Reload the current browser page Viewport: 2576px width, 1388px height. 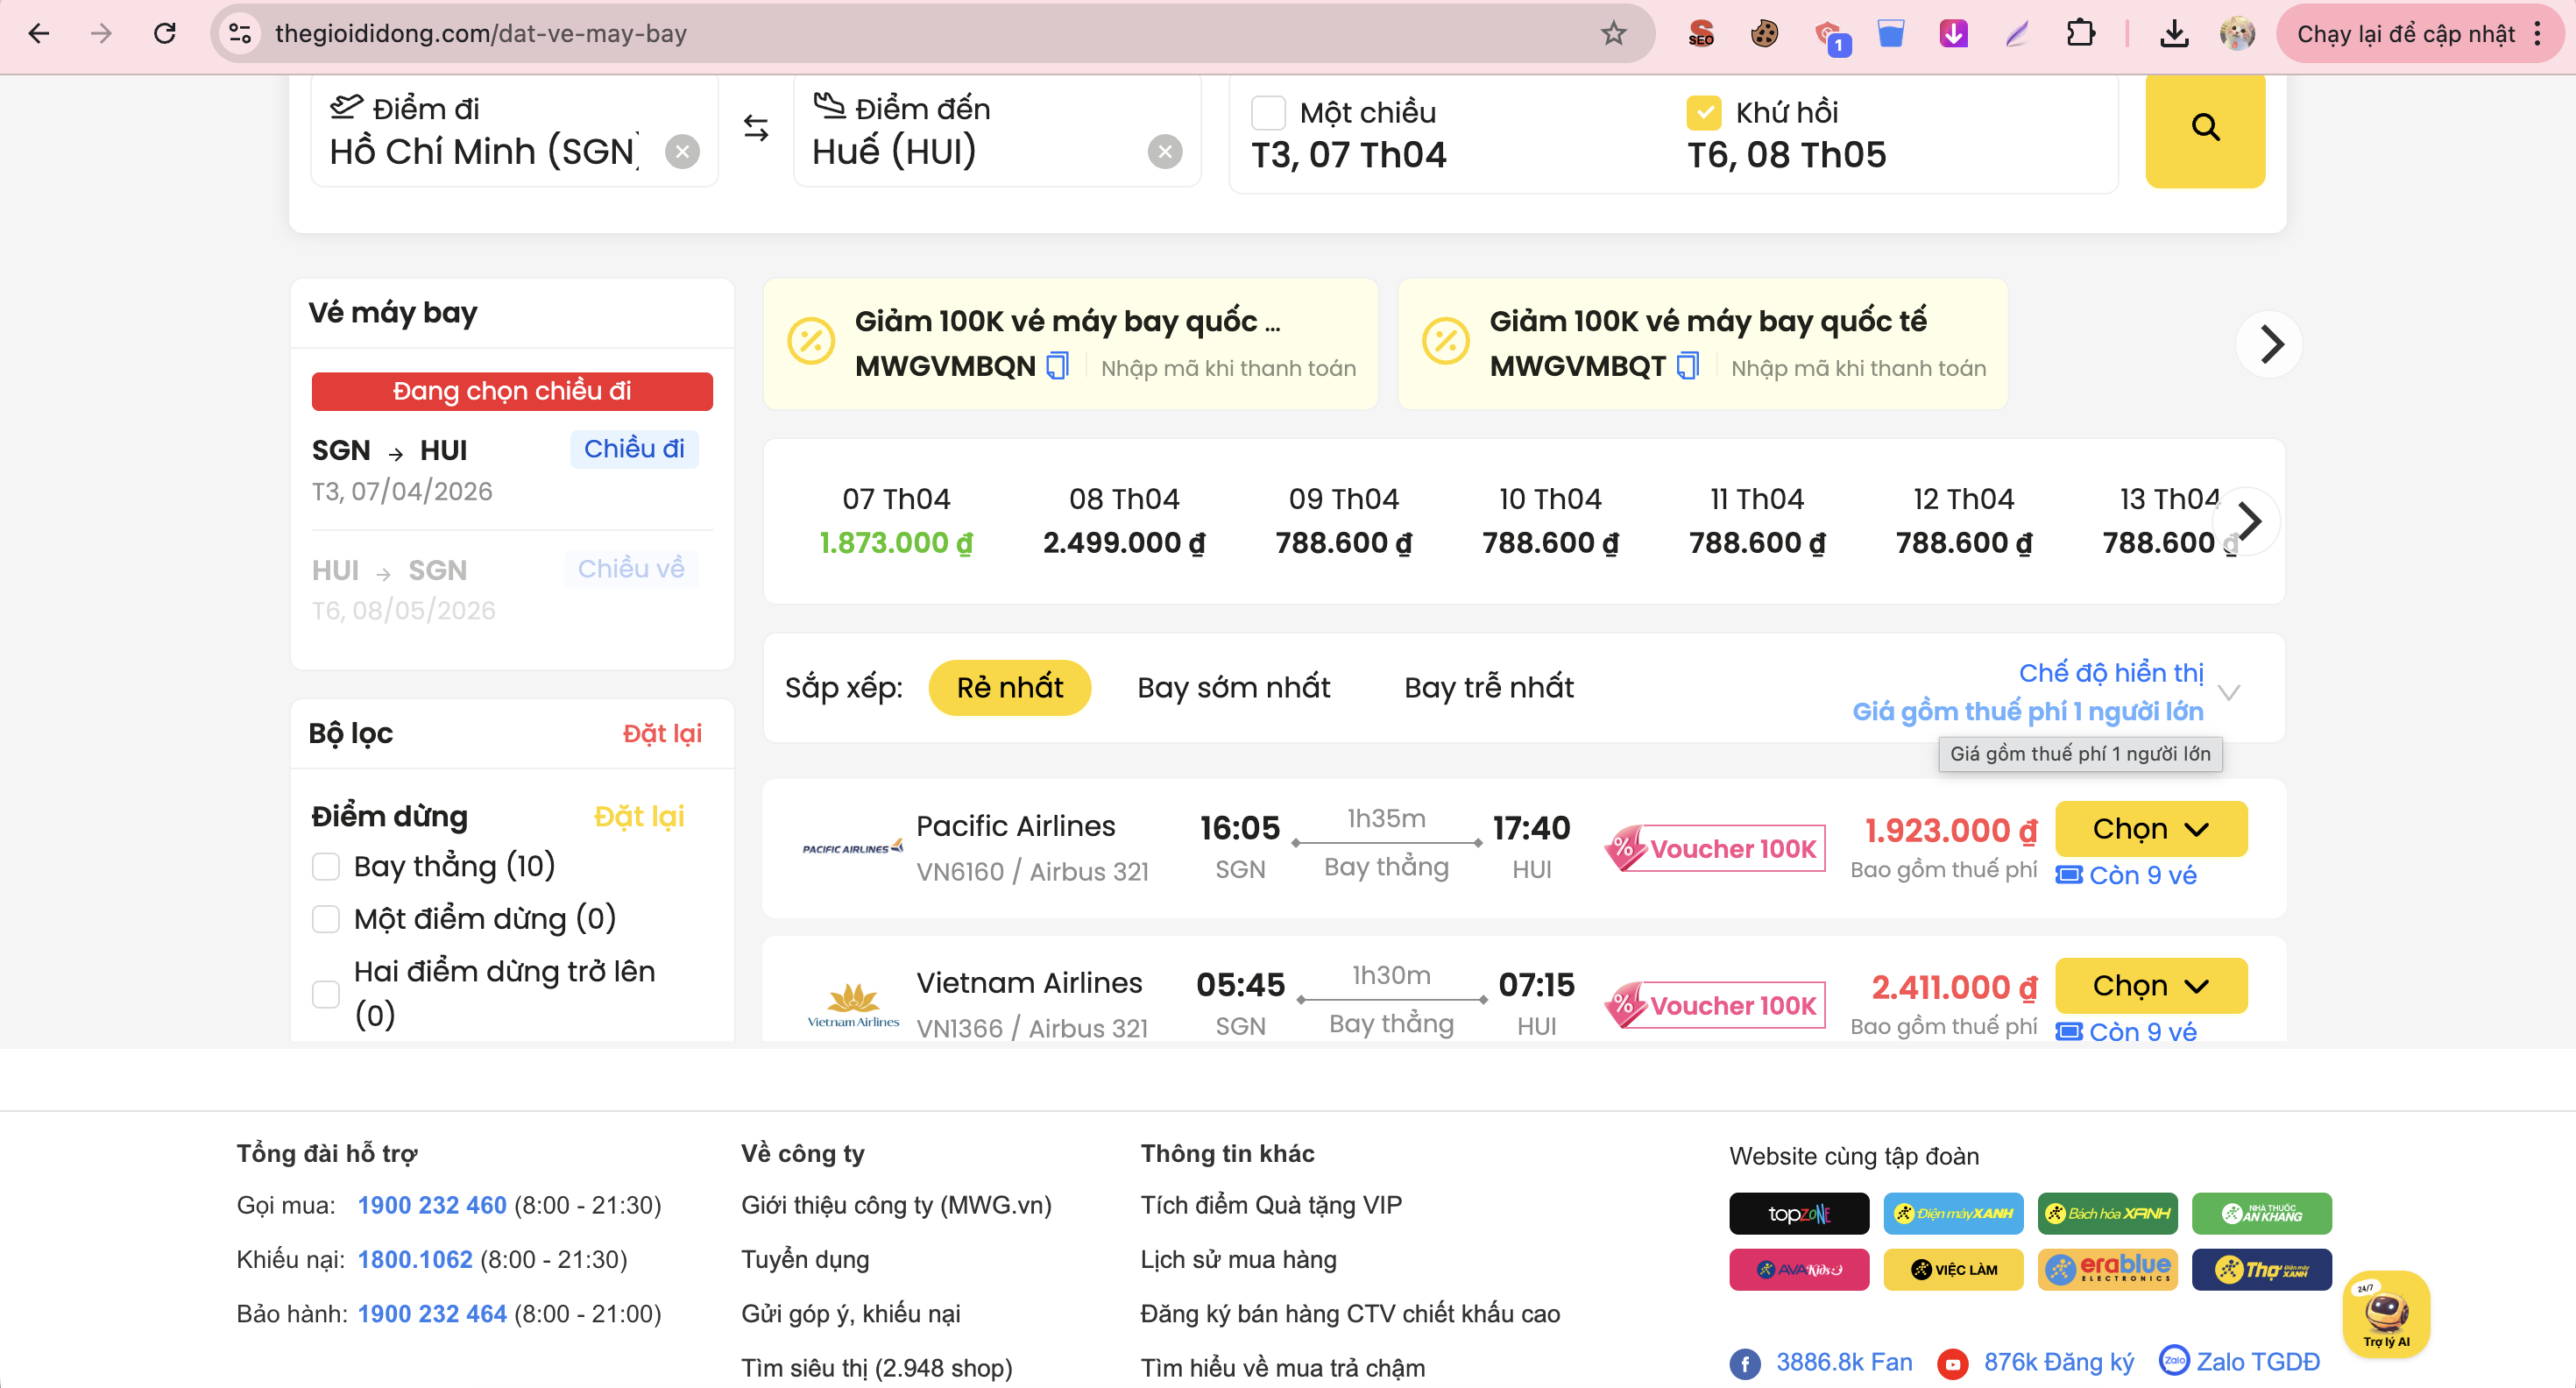[x=165, y=34]
